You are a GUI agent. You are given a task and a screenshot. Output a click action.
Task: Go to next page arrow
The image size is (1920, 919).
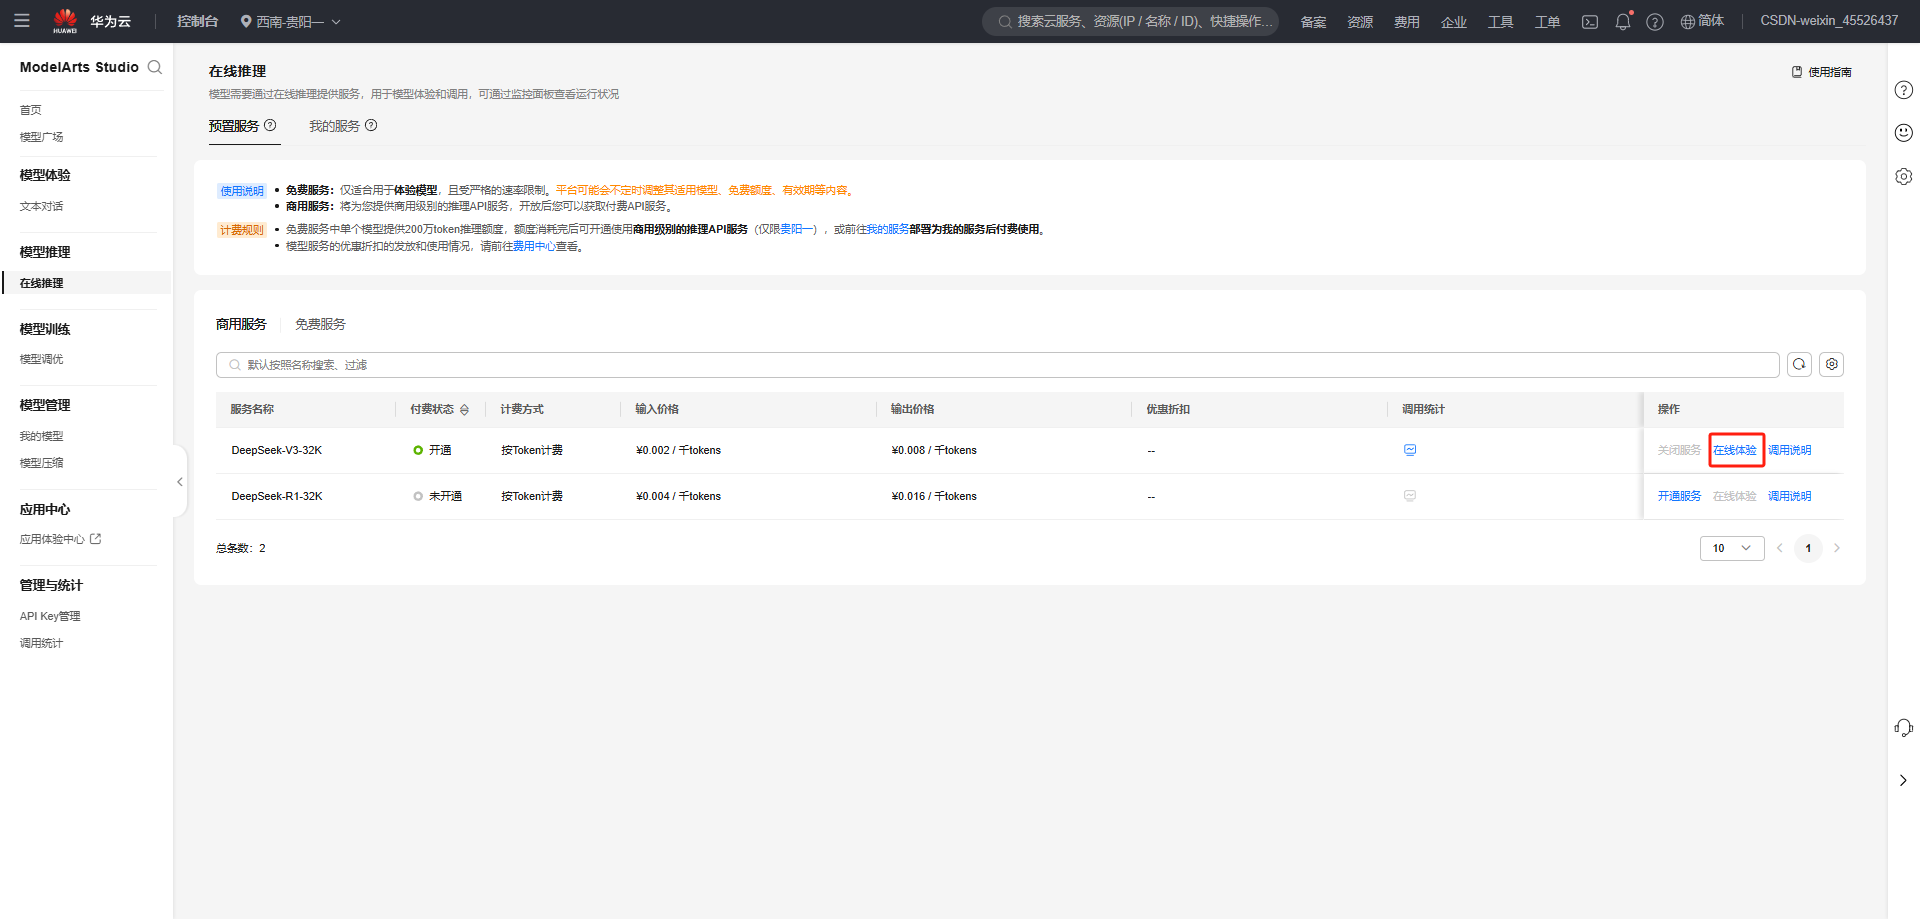(1837, 548)
